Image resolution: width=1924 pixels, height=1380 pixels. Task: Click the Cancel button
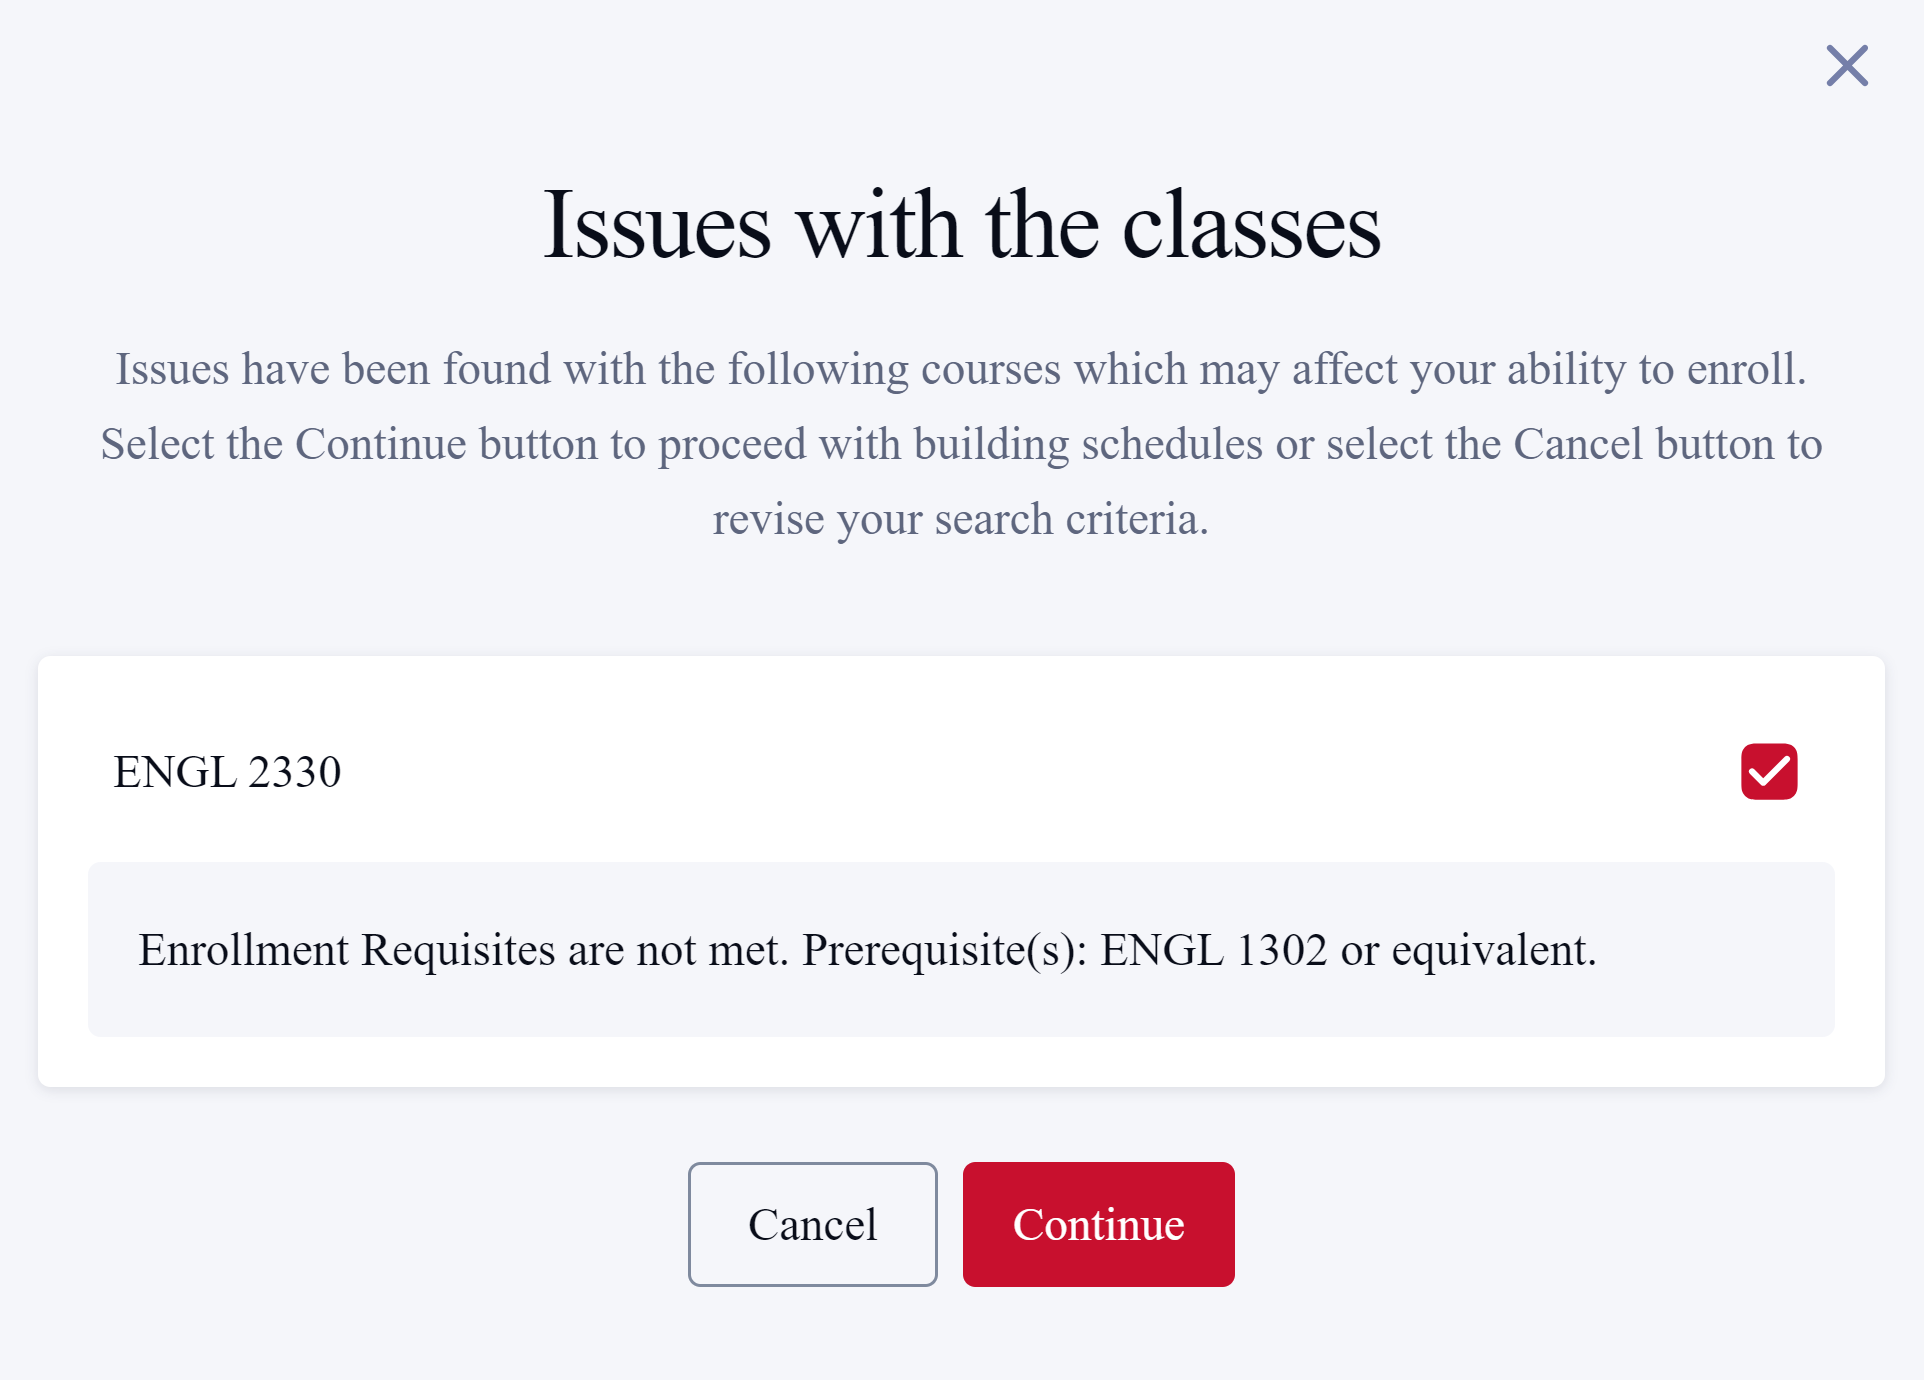(x=812, y=1224)
